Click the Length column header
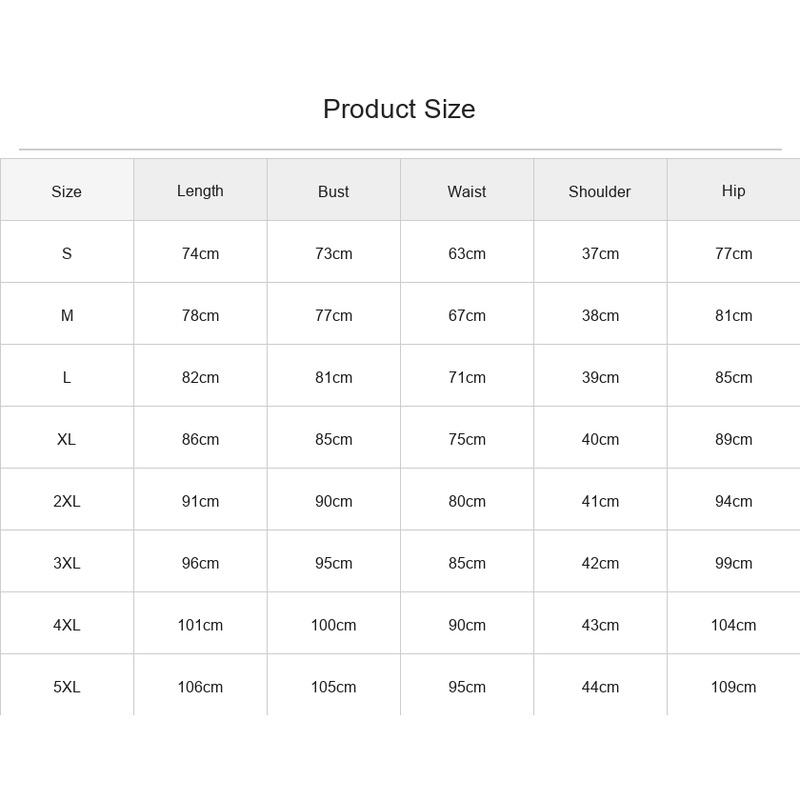 (x=200, y=191)
